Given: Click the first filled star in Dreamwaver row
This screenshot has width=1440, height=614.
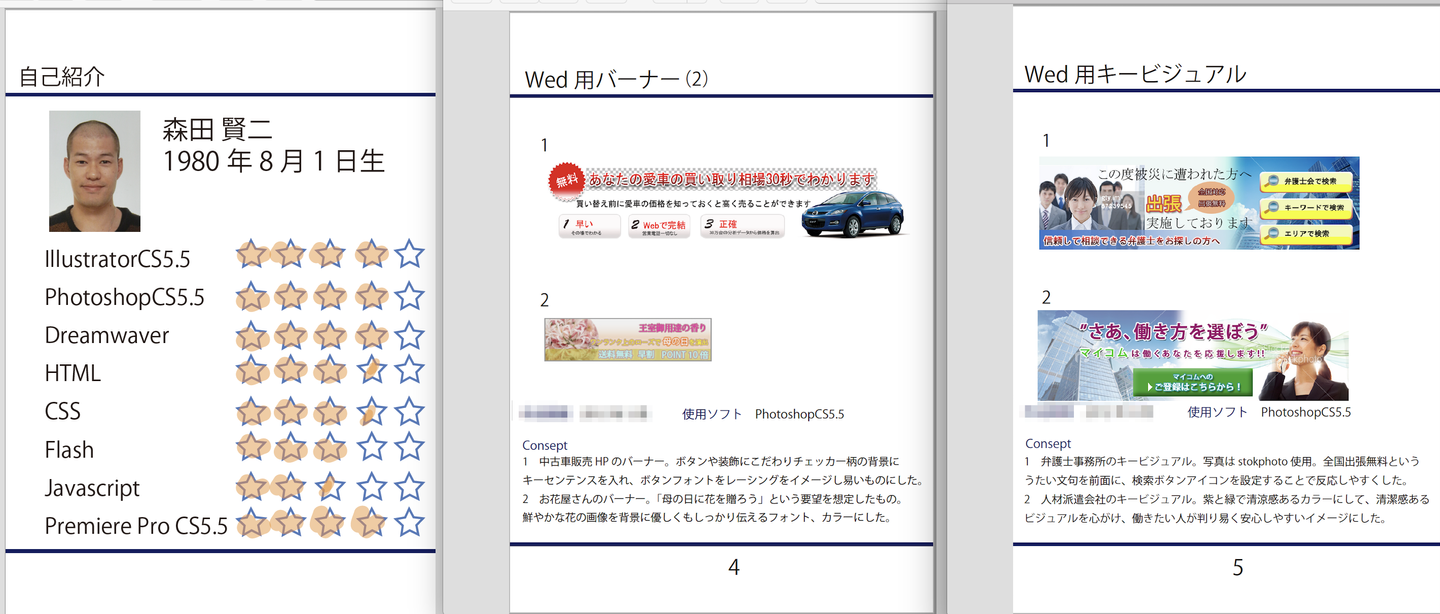Looking at the screenshot, I should point(252,334).
